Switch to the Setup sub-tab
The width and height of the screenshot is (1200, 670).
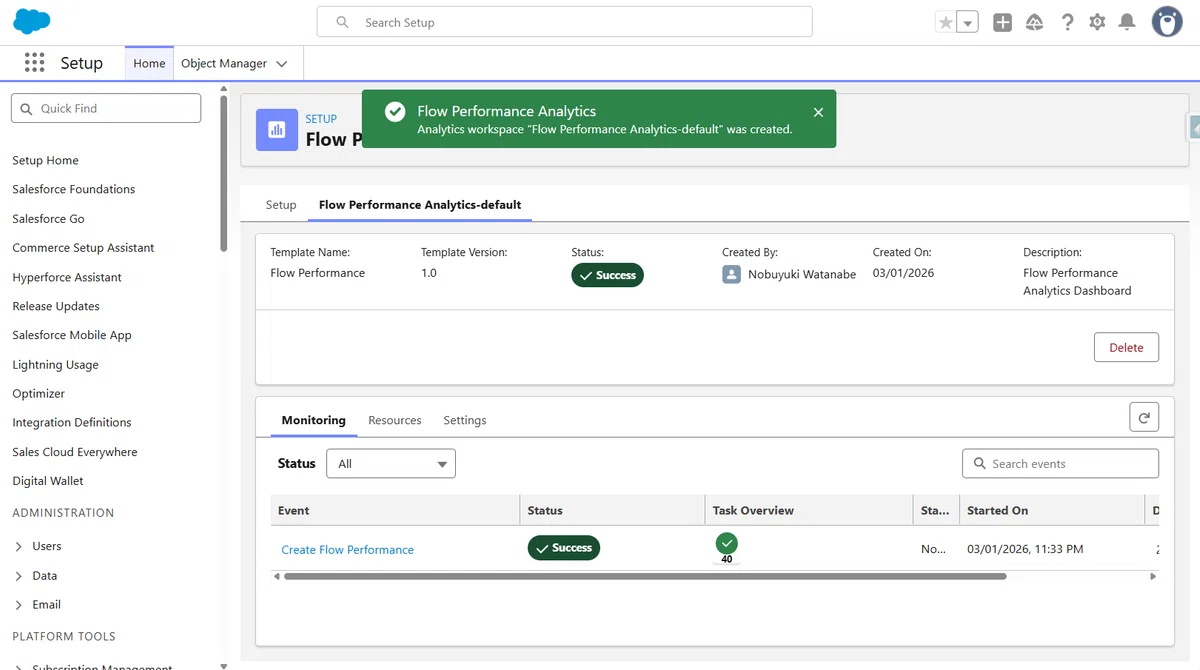tap(281, 205)
